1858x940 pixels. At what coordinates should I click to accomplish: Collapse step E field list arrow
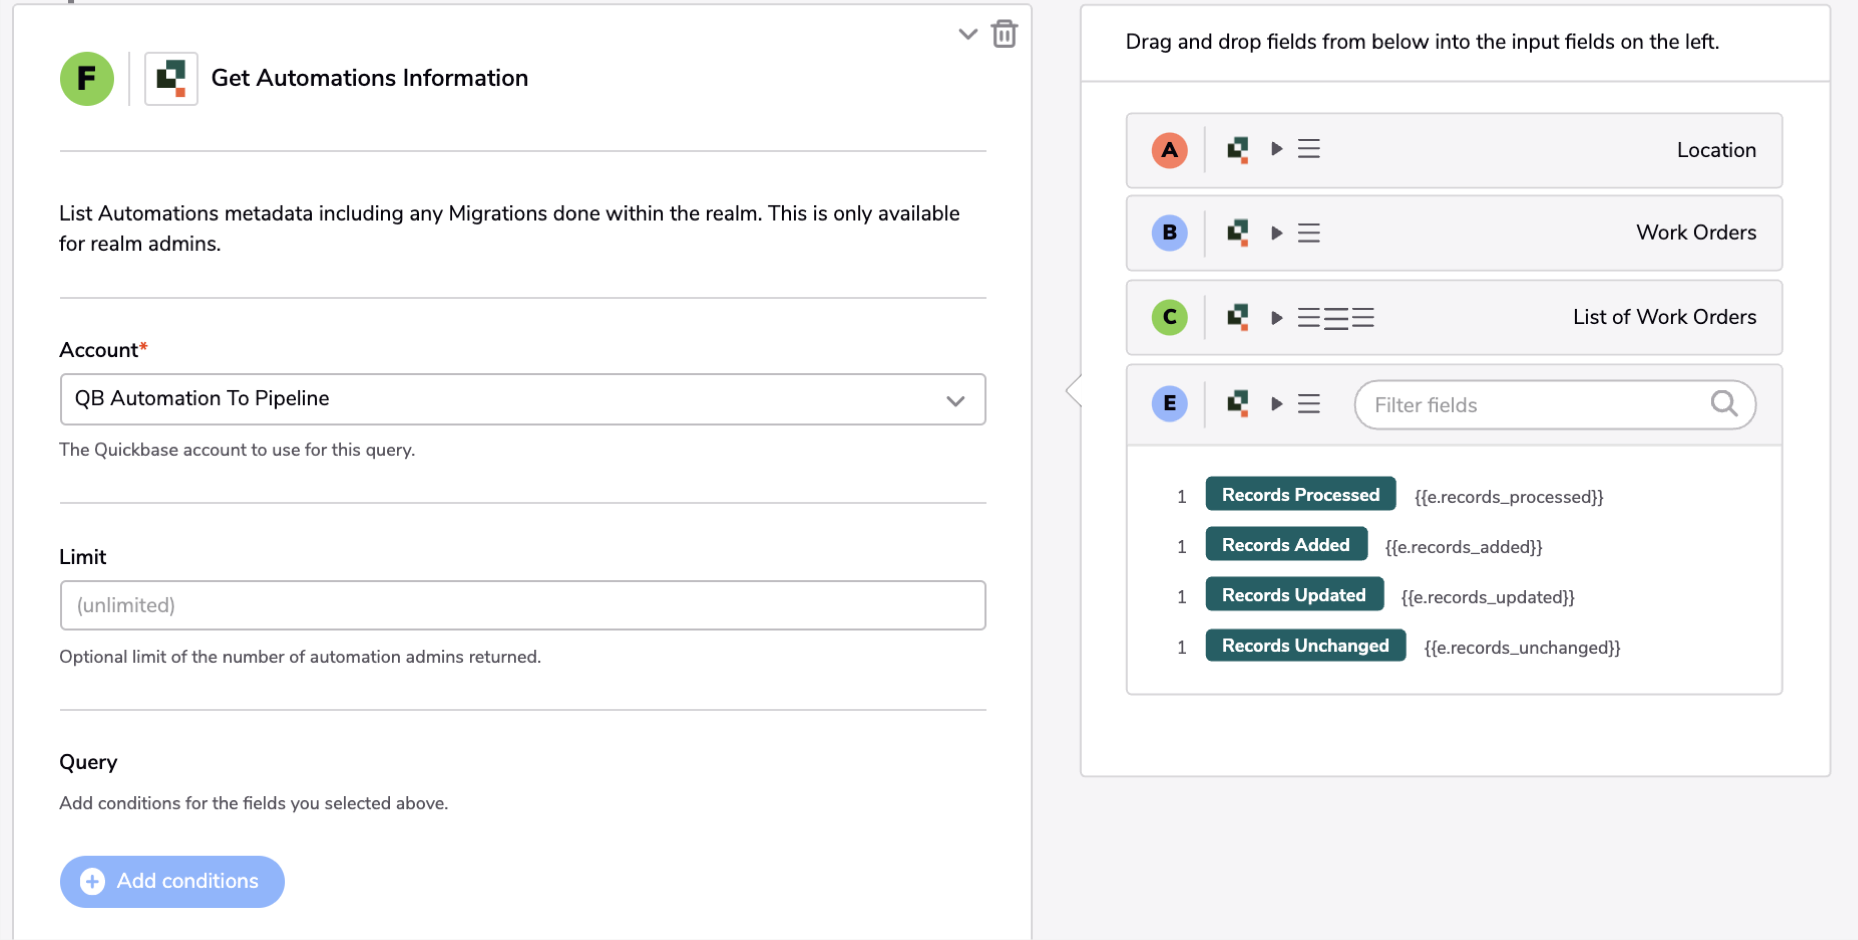1277,404
